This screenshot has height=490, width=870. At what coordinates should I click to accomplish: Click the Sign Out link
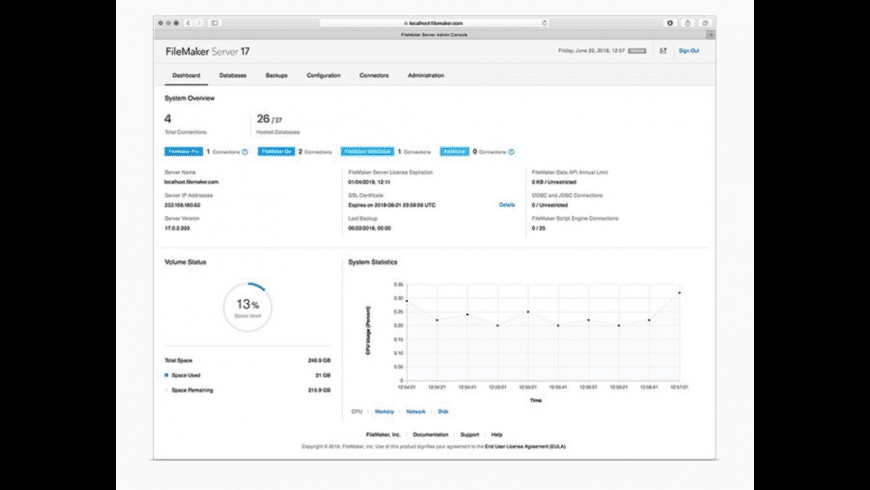tap(688, 50)
